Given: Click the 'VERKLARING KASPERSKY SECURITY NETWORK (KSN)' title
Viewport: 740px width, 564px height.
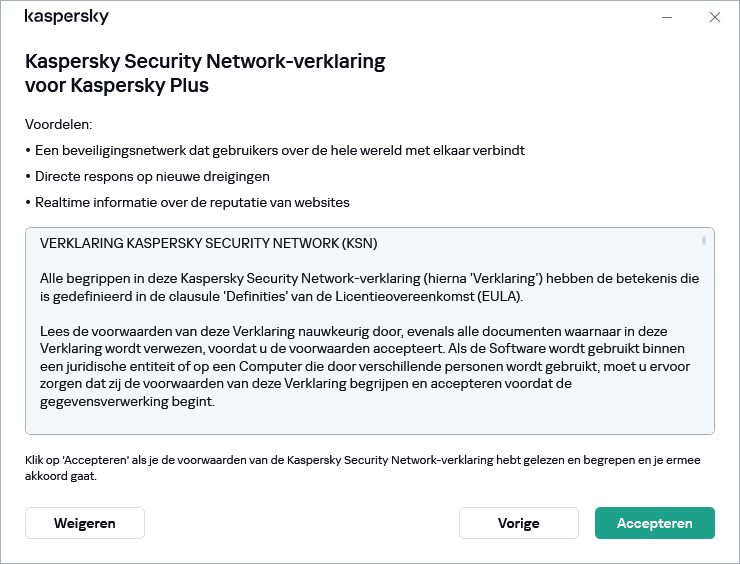Looking at the screenshot, I should click(x=209, y=243).
